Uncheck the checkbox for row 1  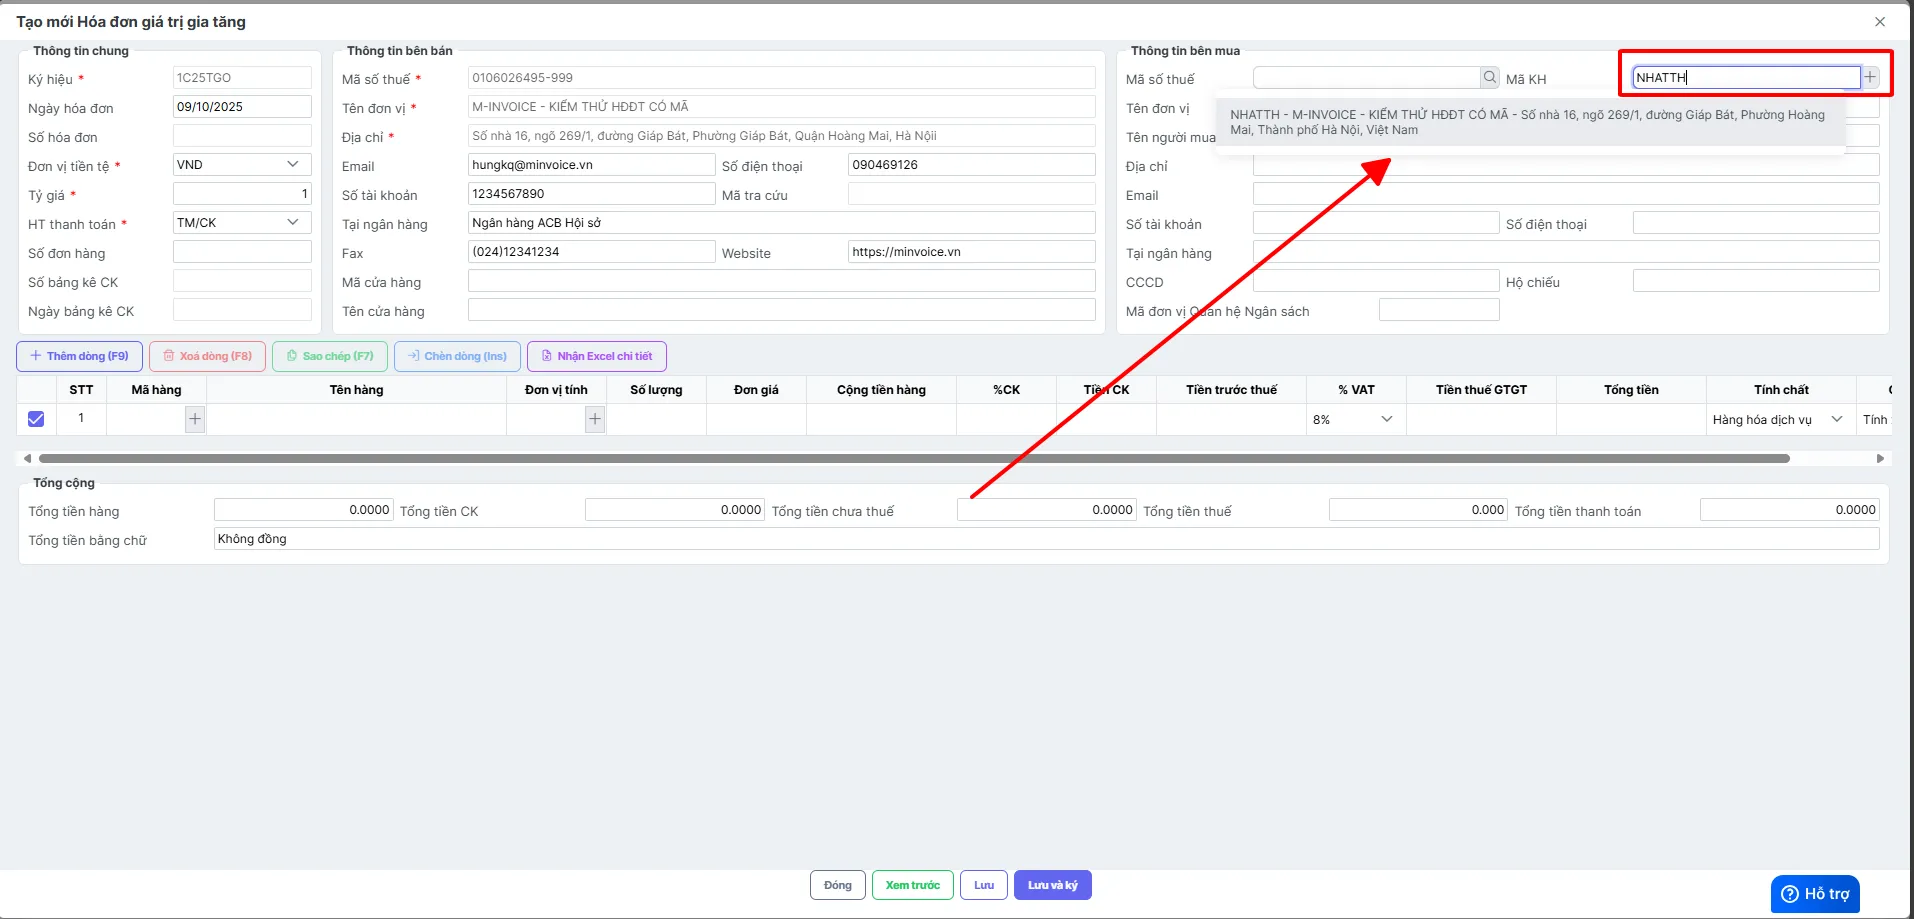pos(36,419)
